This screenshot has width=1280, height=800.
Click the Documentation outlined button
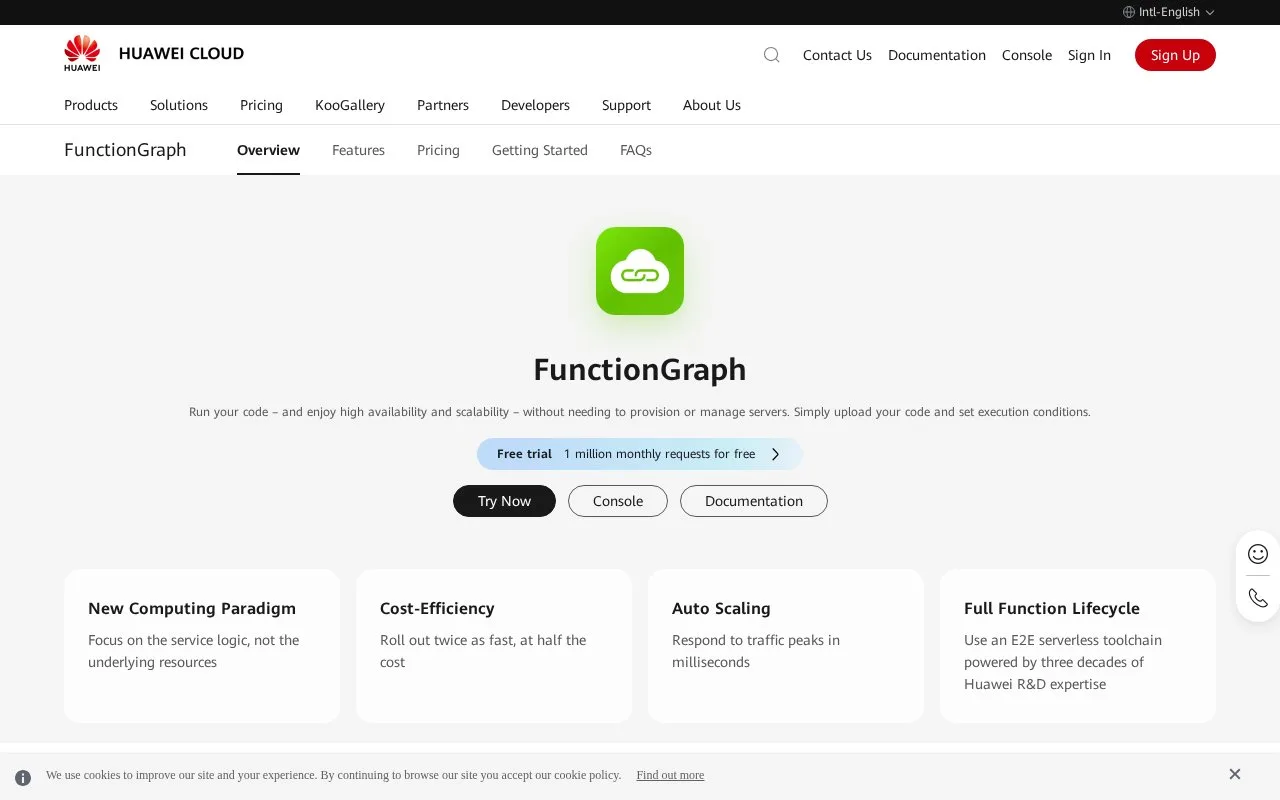(x=754, y=501)
